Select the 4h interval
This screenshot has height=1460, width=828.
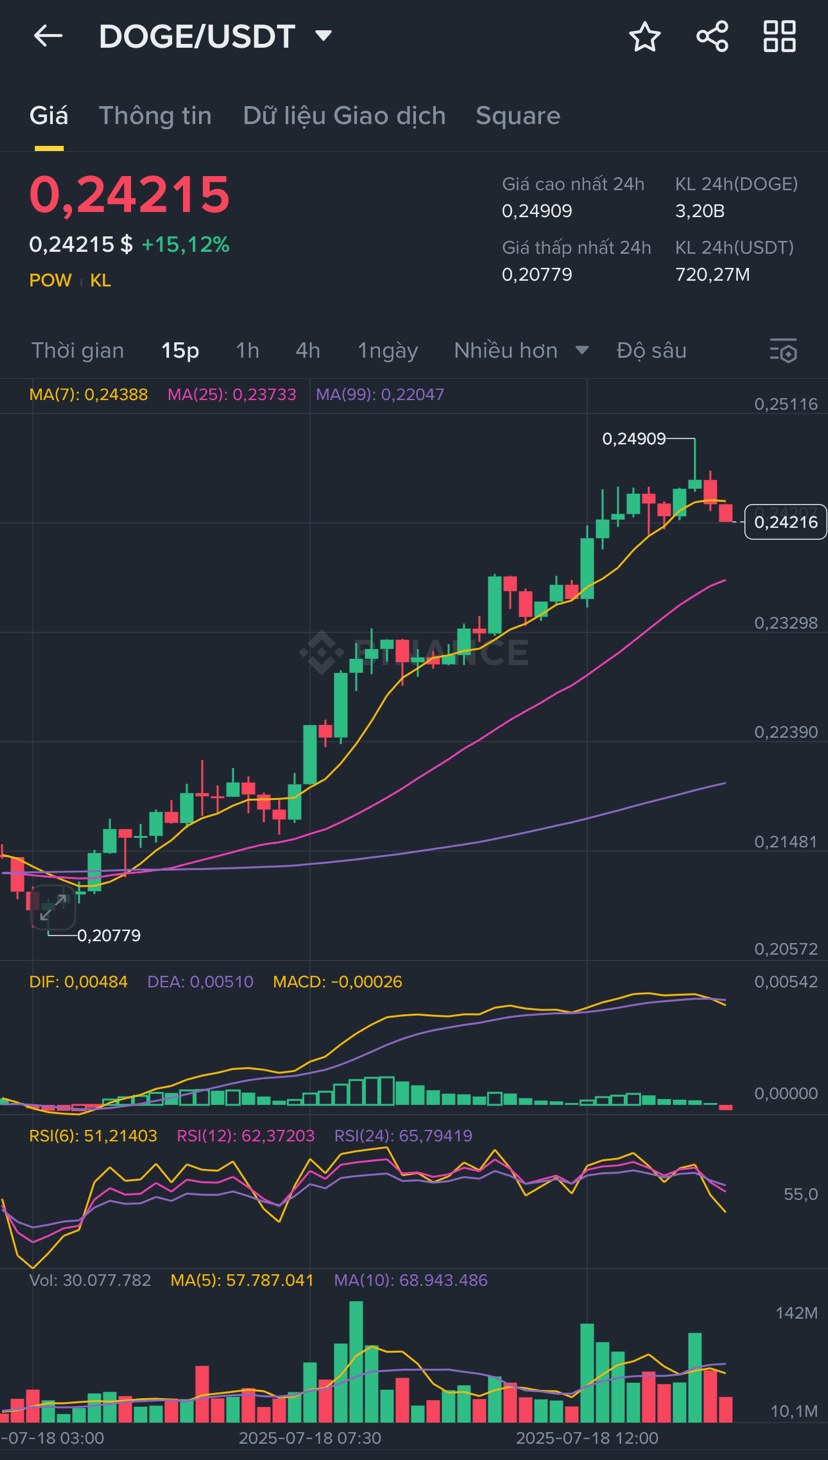(308, 350)
